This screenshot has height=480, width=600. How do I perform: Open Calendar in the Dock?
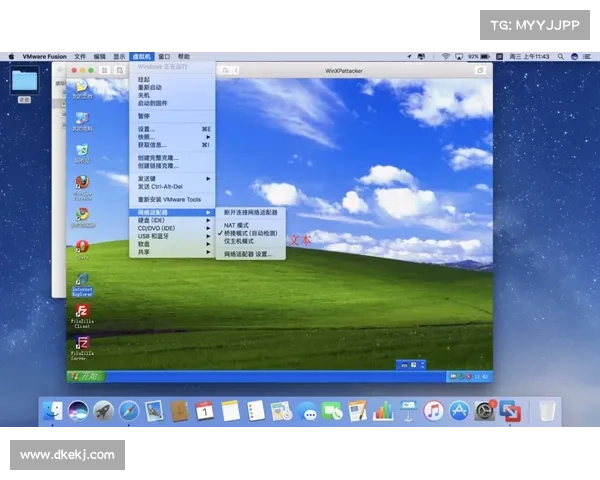click(x=205, y=411)
